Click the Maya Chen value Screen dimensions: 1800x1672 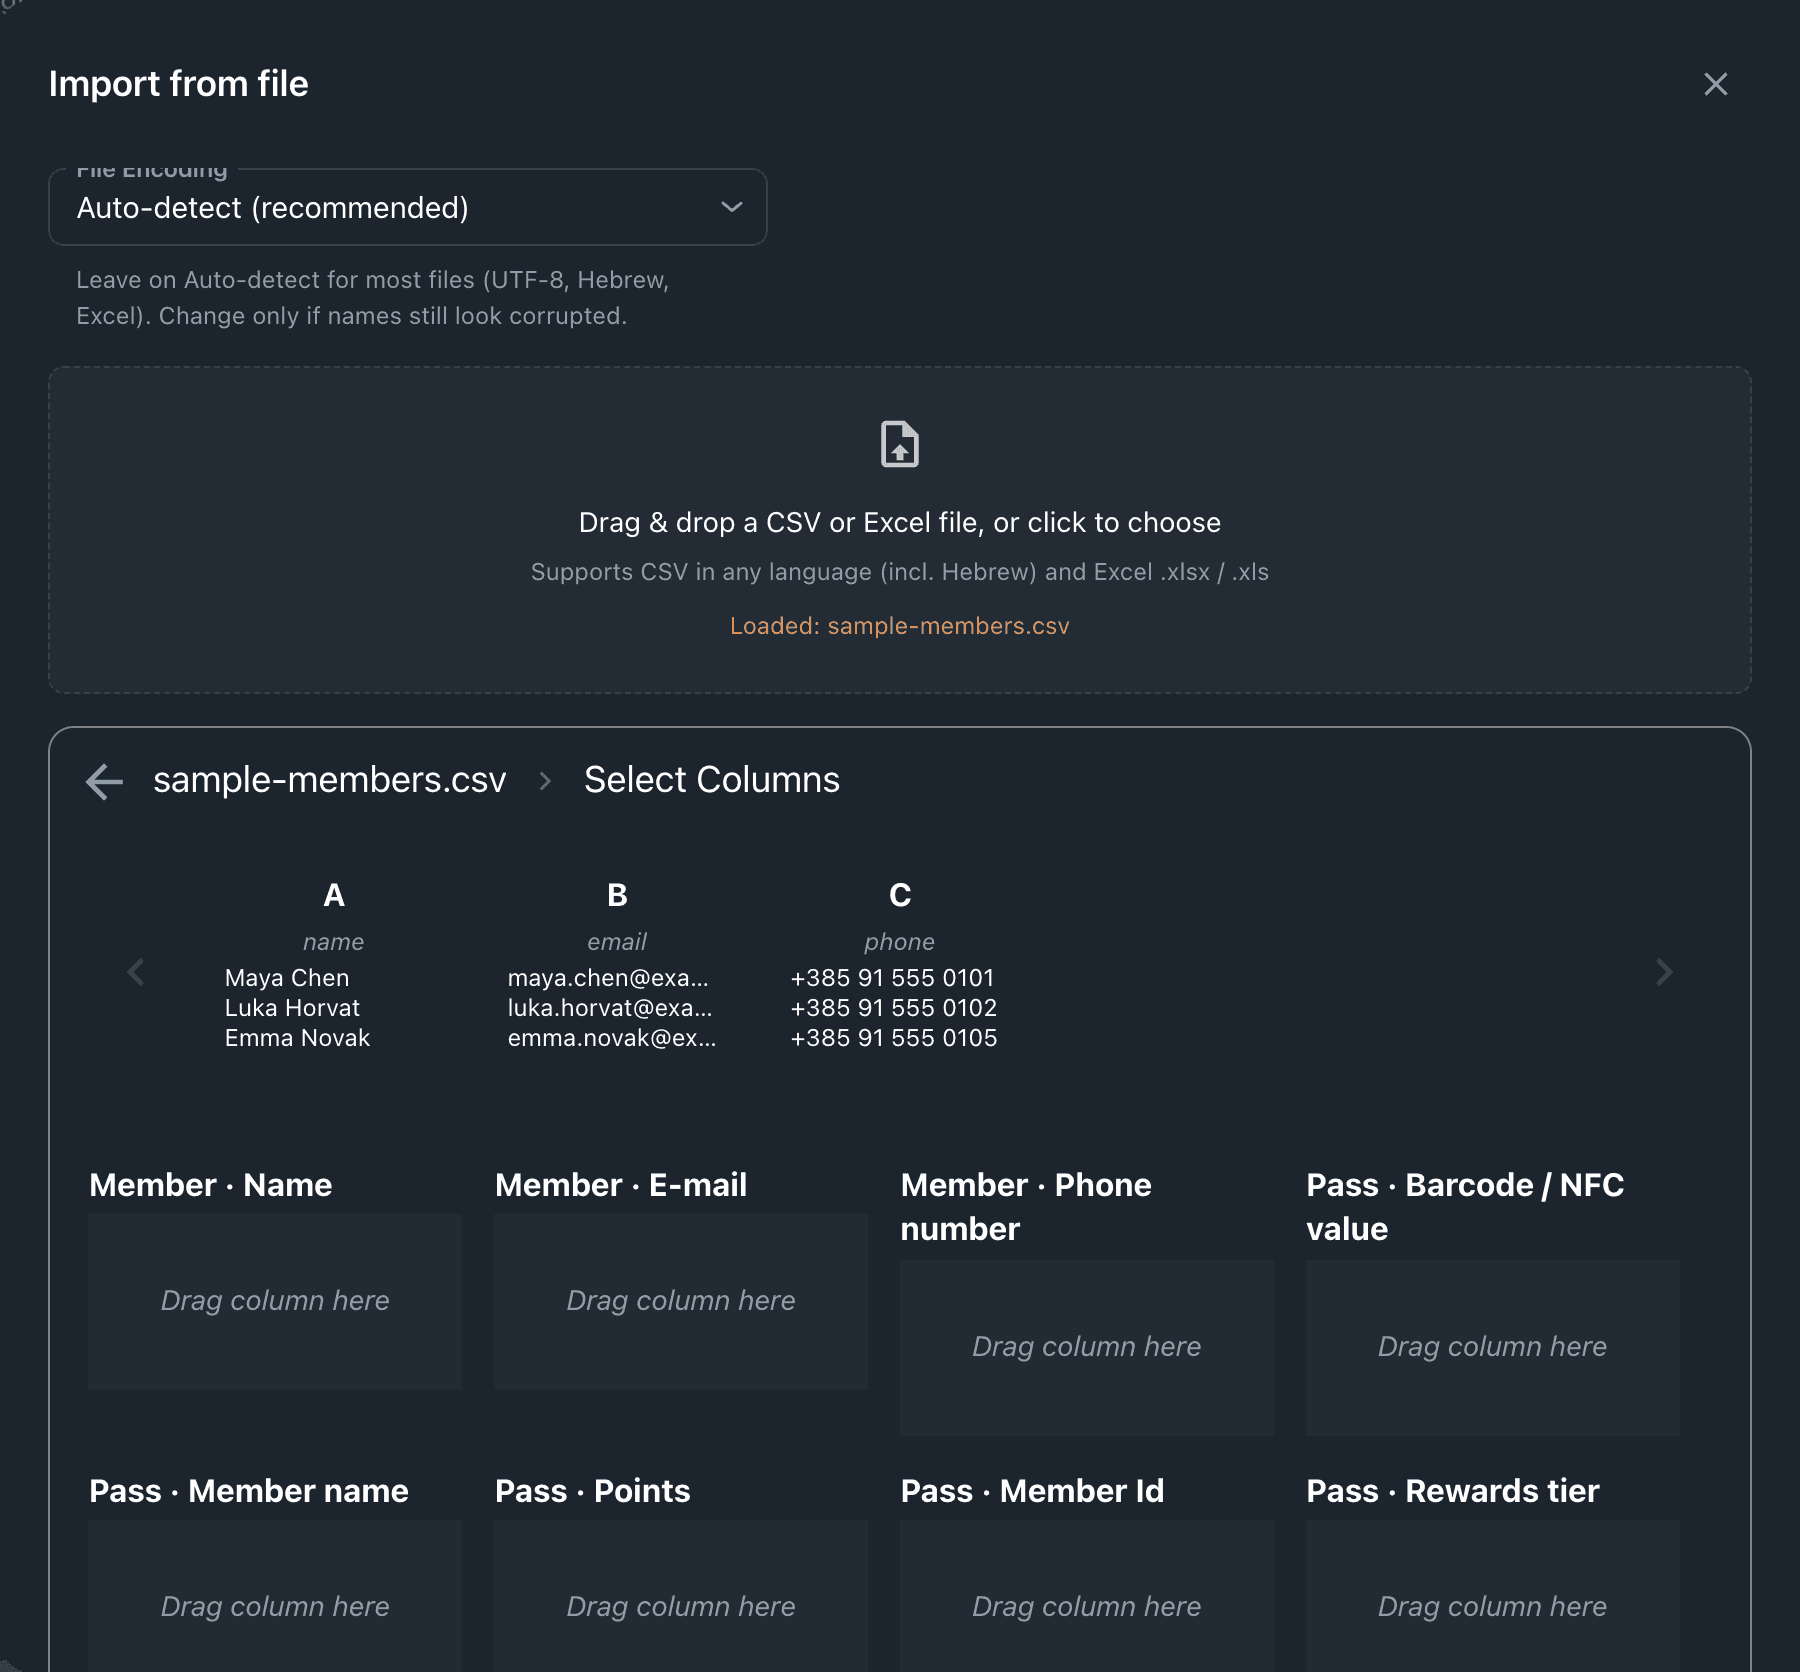coord(287,978)
